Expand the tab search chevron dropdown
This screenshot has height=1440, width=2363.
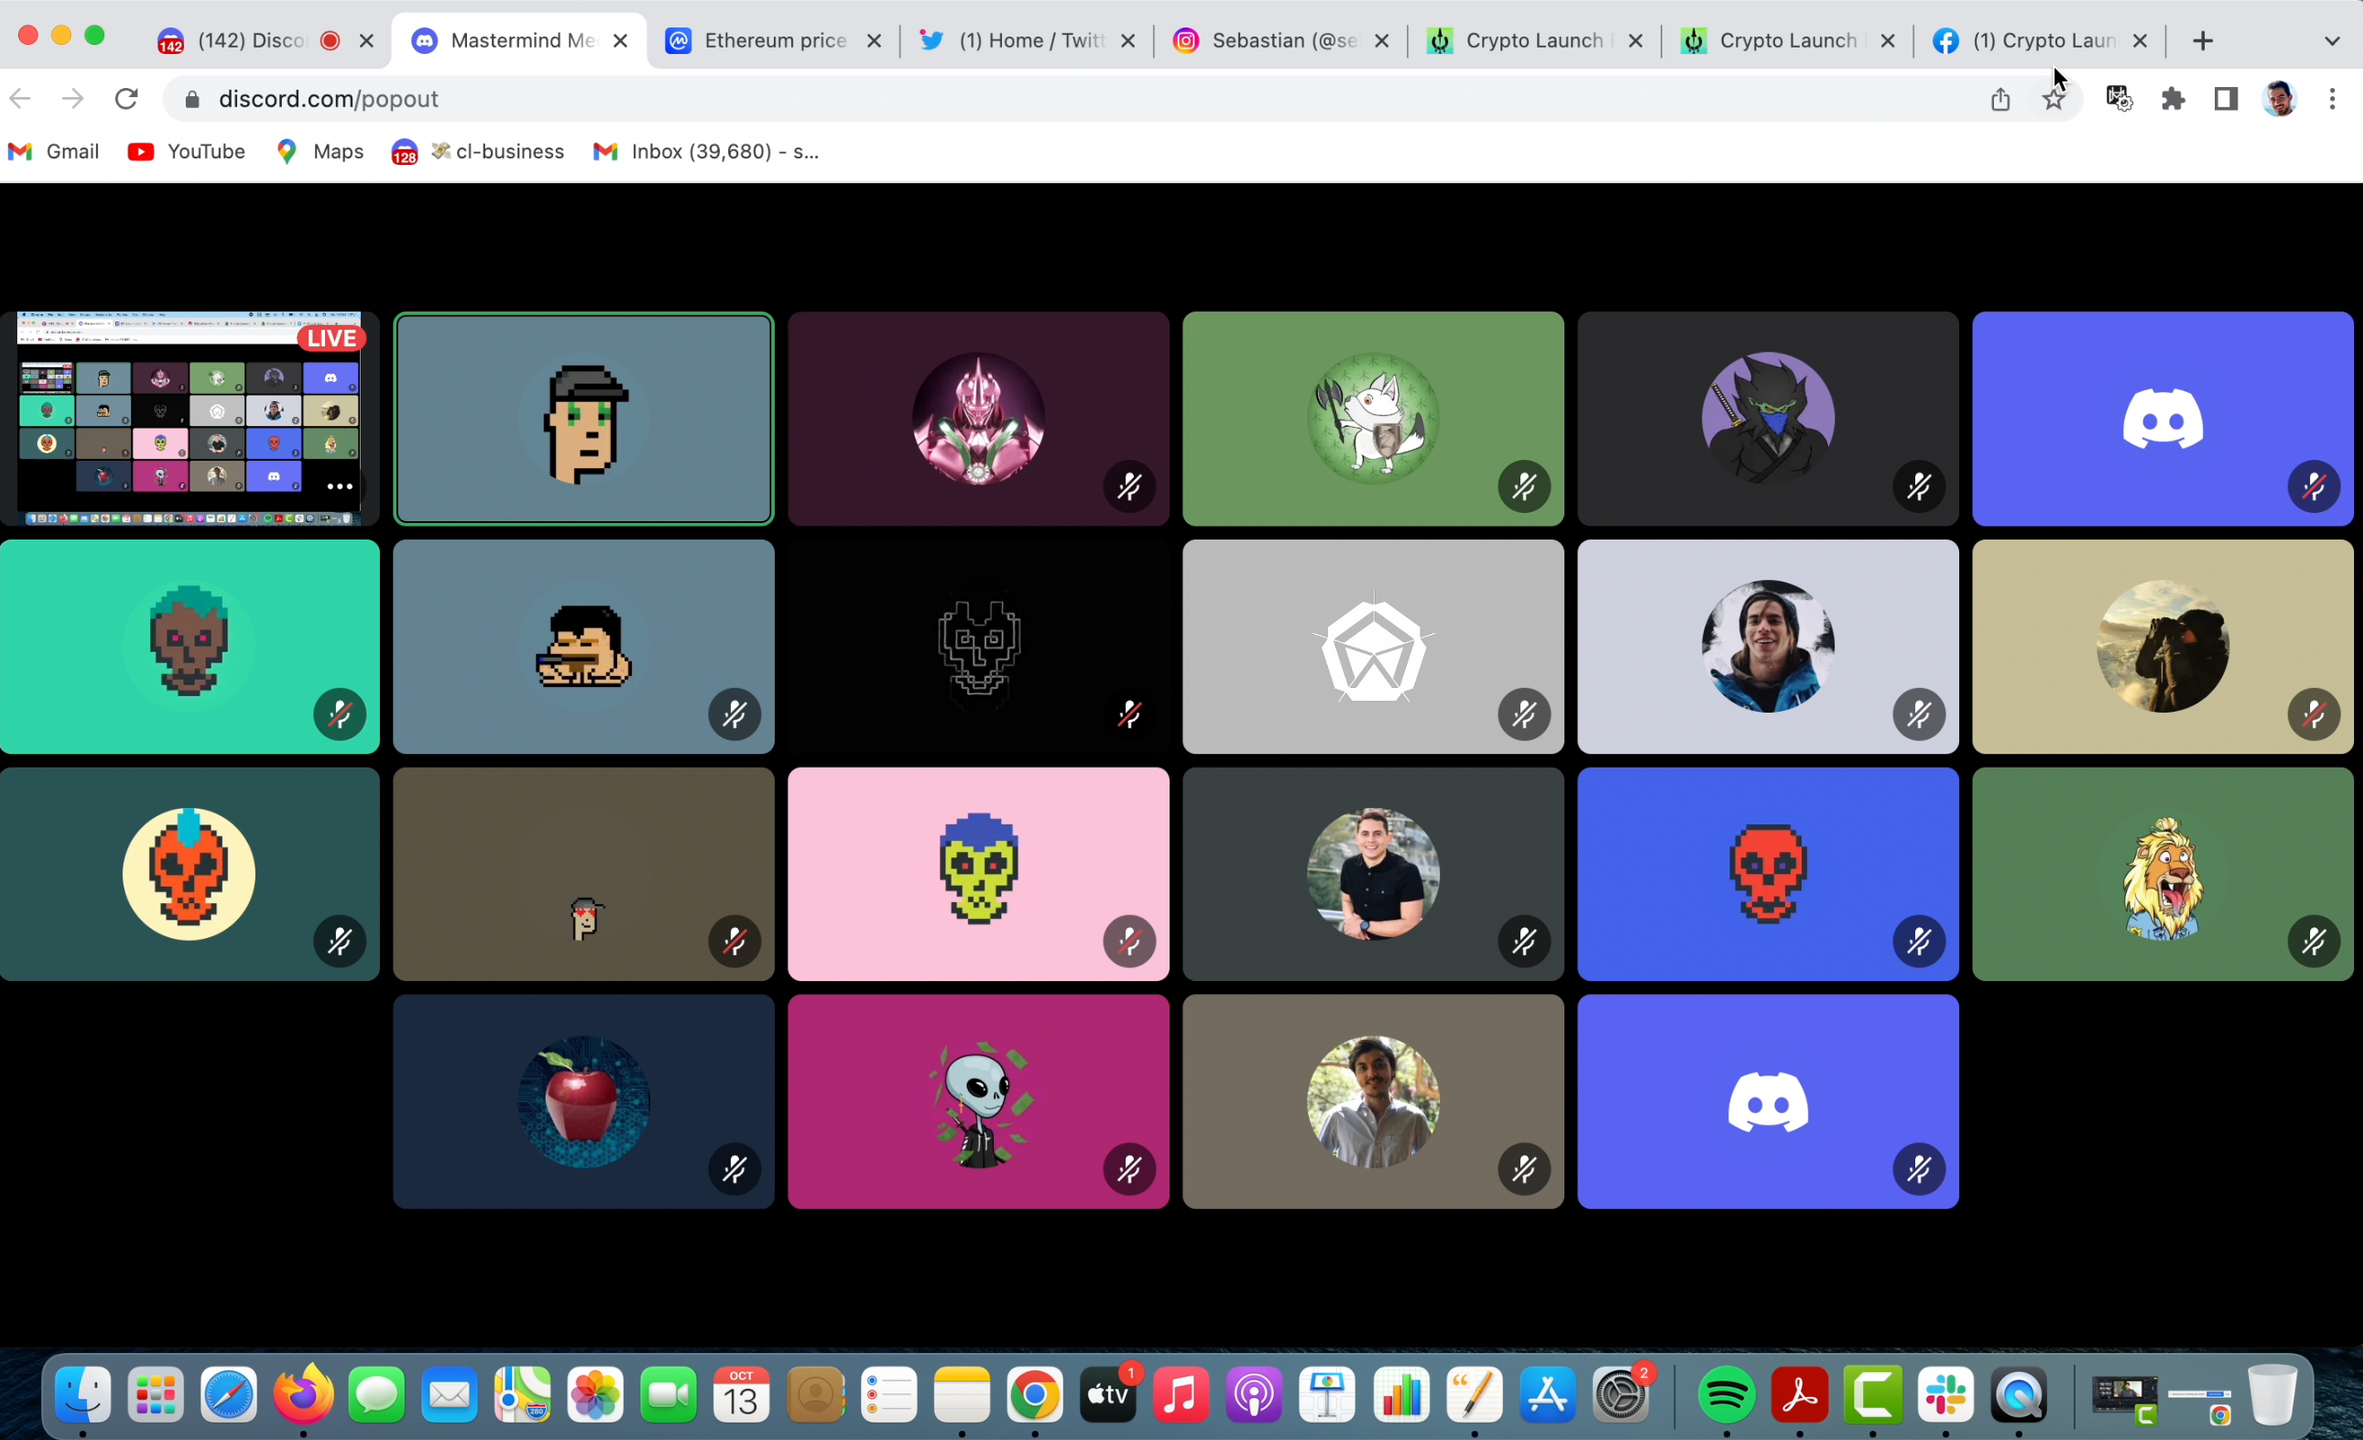click(x=2332, y=41)
